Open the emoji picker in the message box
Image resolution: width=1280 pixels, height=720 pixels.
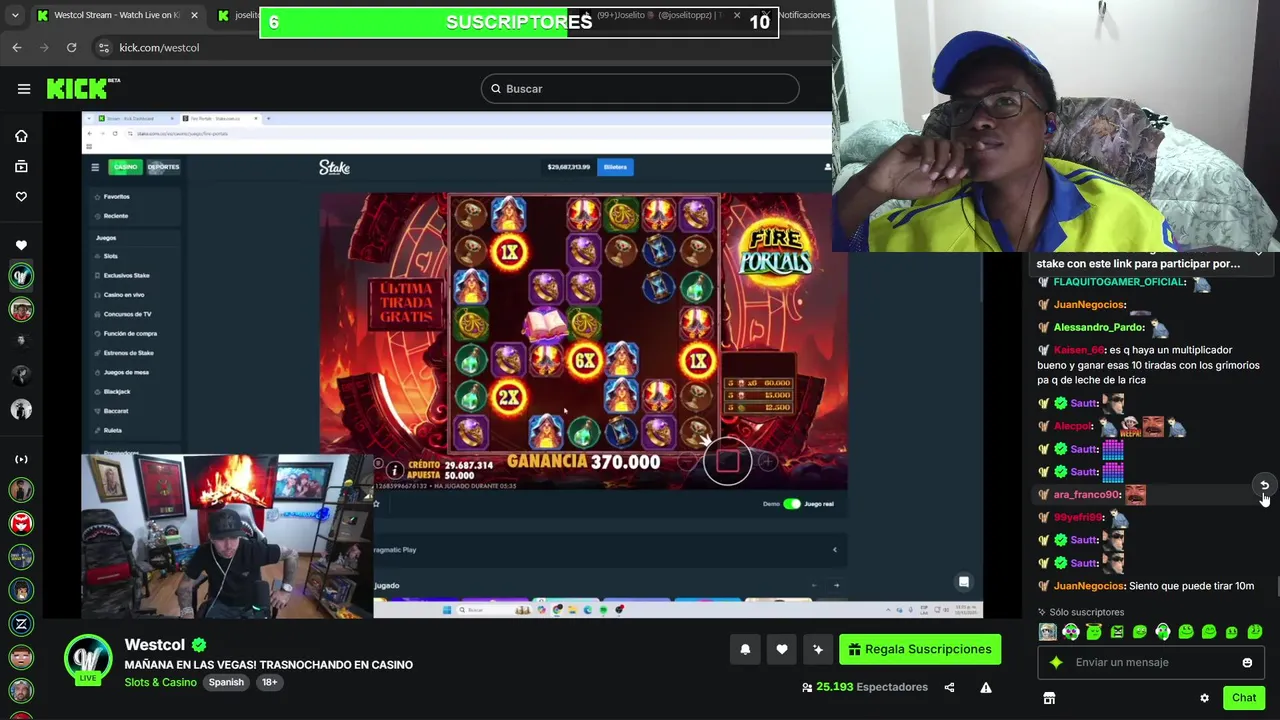1247,662
